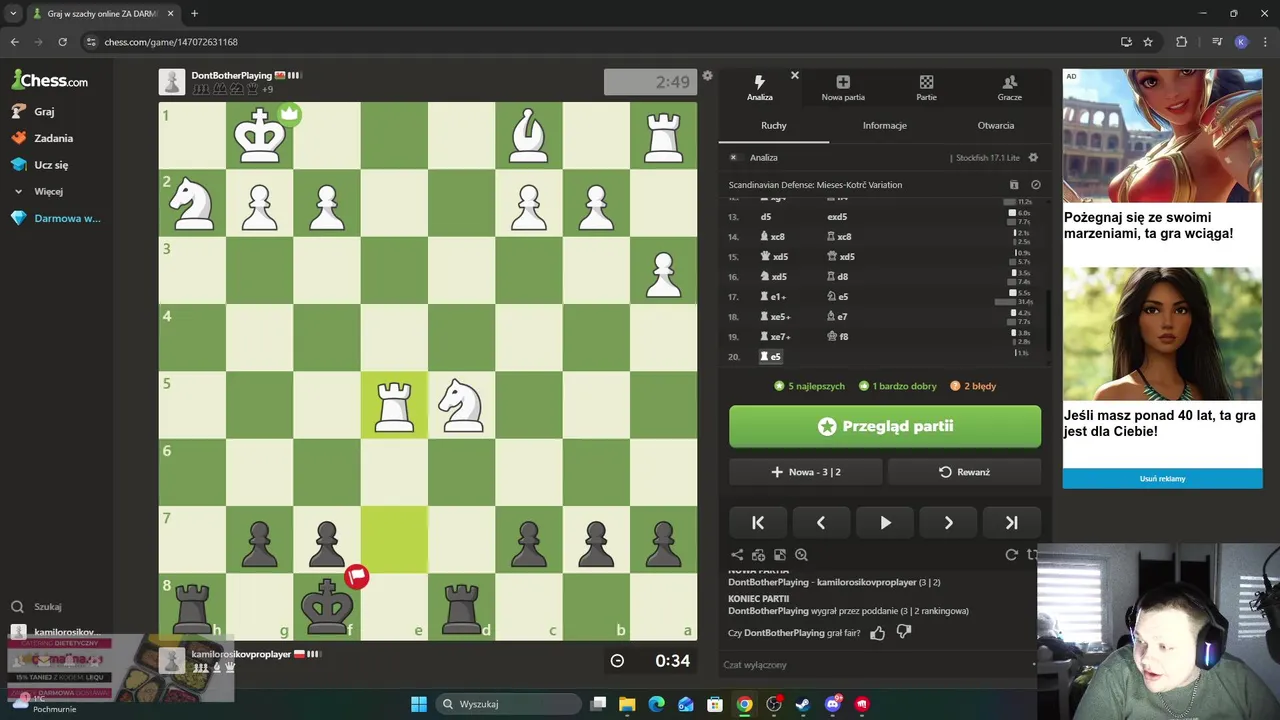Click the Chess.com logo
Viewport: 1280px width, 720px height.
click(49, 80)
